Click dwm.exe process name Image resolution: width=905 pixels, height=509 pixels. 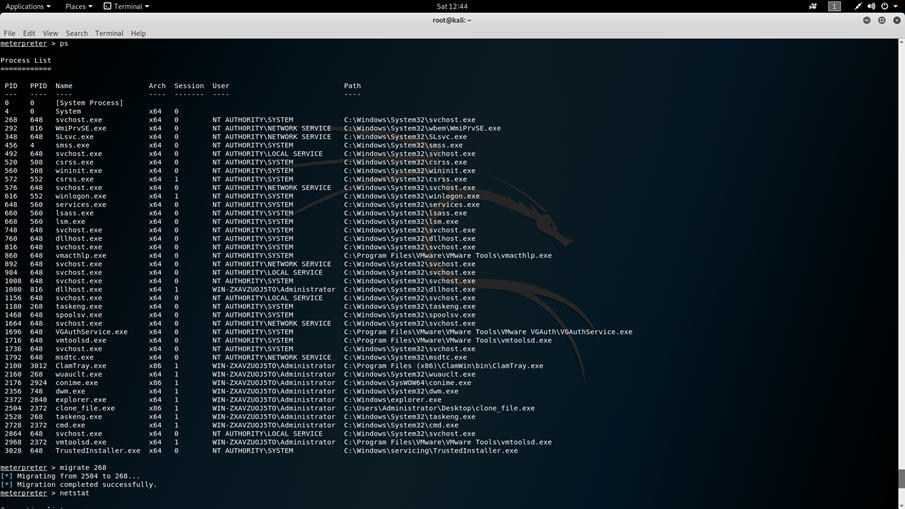tap(70, 391)
